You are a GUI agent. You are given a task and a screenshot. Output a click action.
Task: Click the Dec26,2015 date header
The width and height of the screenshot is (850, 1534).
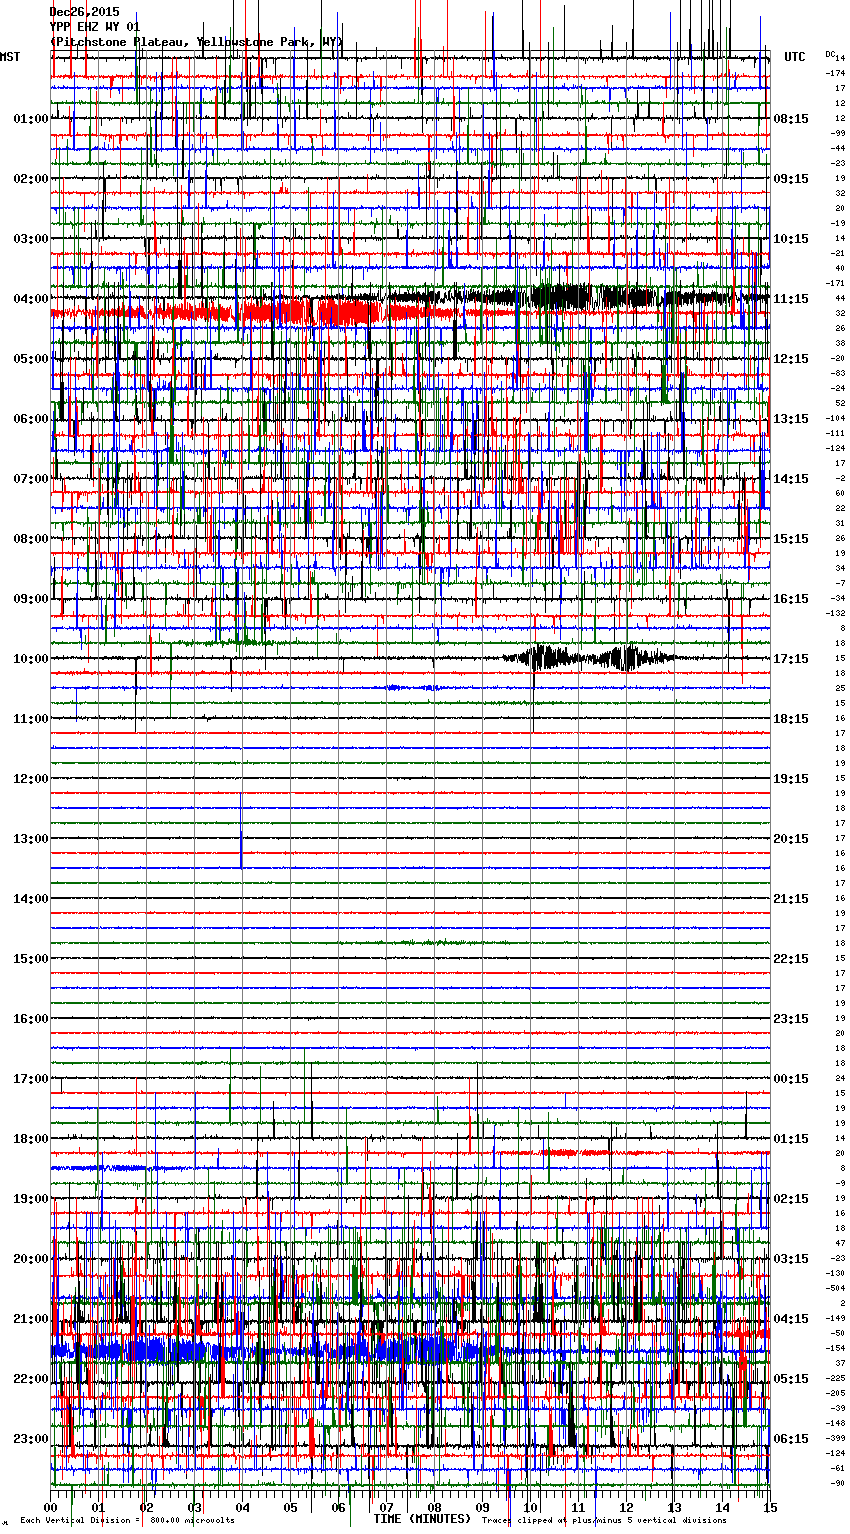[84, 12]
